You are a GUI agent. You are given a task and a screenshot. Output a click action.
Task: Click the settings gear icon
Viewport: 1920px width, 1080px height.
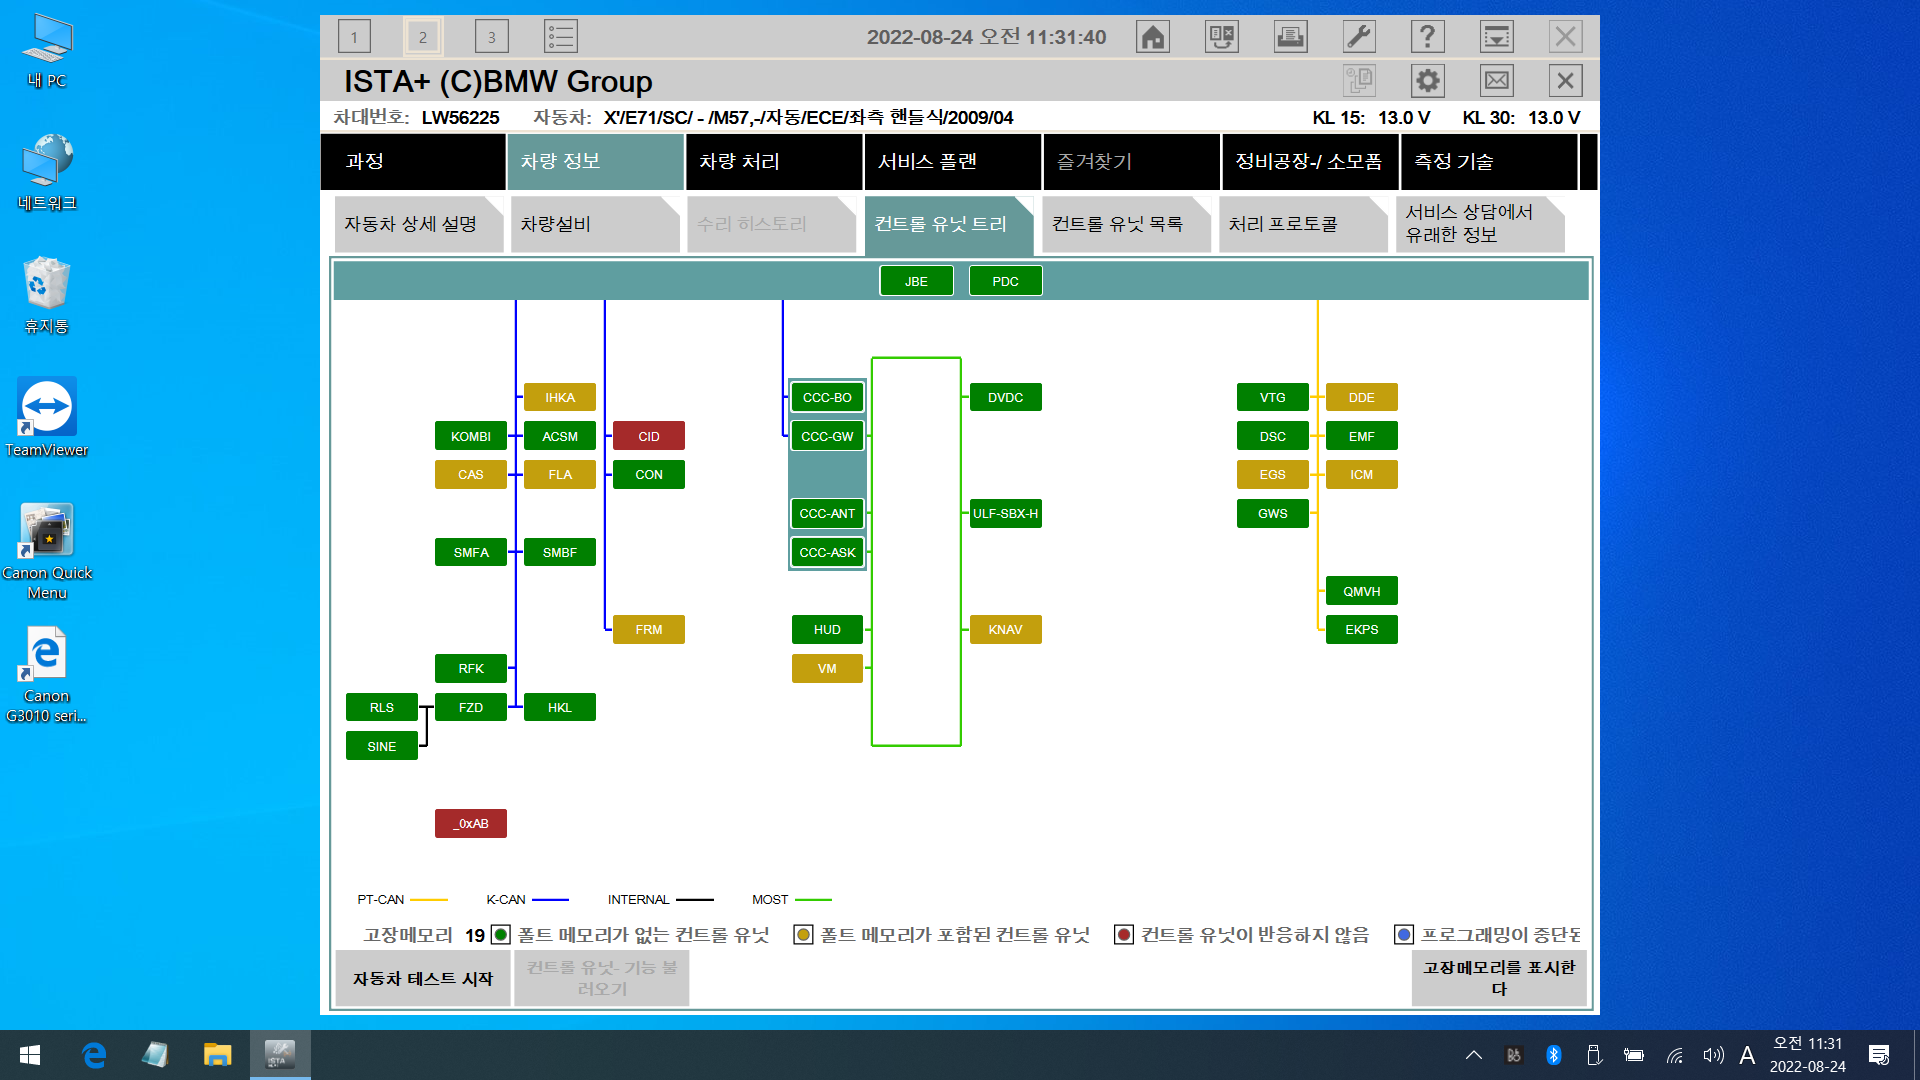click(x=1427, y=81)
